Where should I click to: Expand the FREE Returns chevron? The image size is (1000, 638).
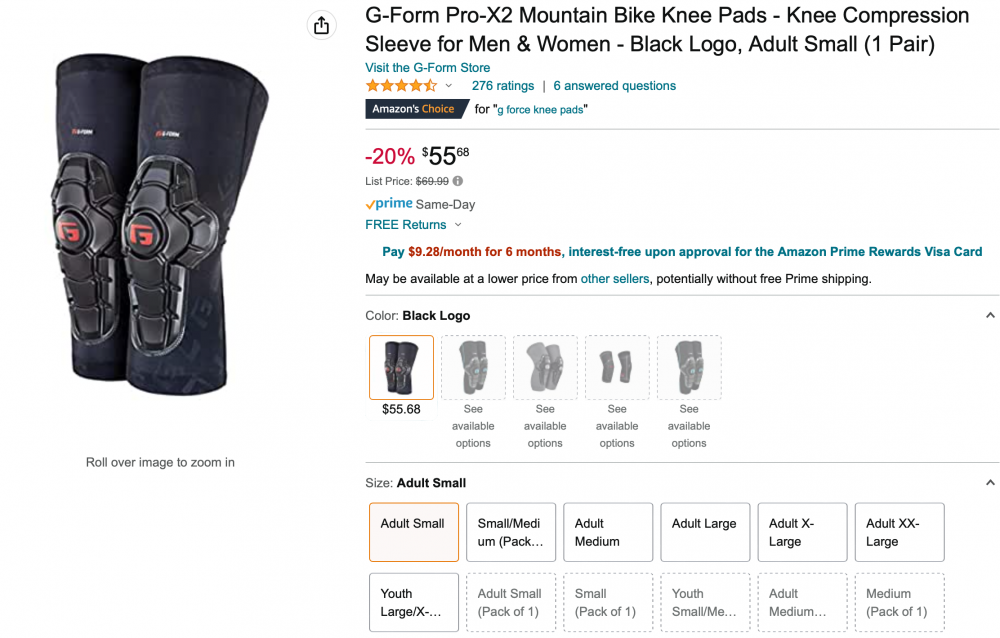pyautogui.click(x=458, y=225)
